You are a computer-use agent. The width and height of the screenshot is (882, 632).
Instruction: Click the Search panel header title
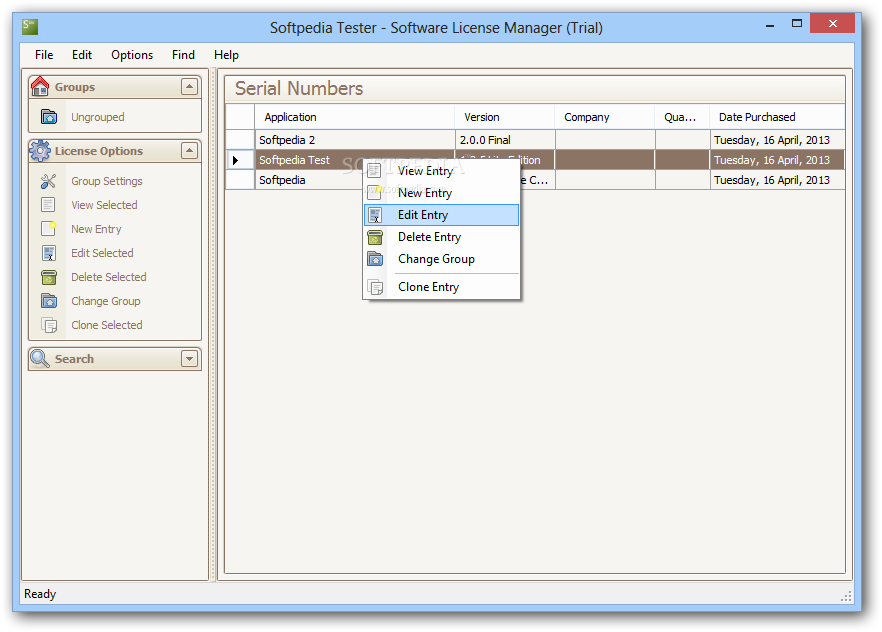click(74, 359)
